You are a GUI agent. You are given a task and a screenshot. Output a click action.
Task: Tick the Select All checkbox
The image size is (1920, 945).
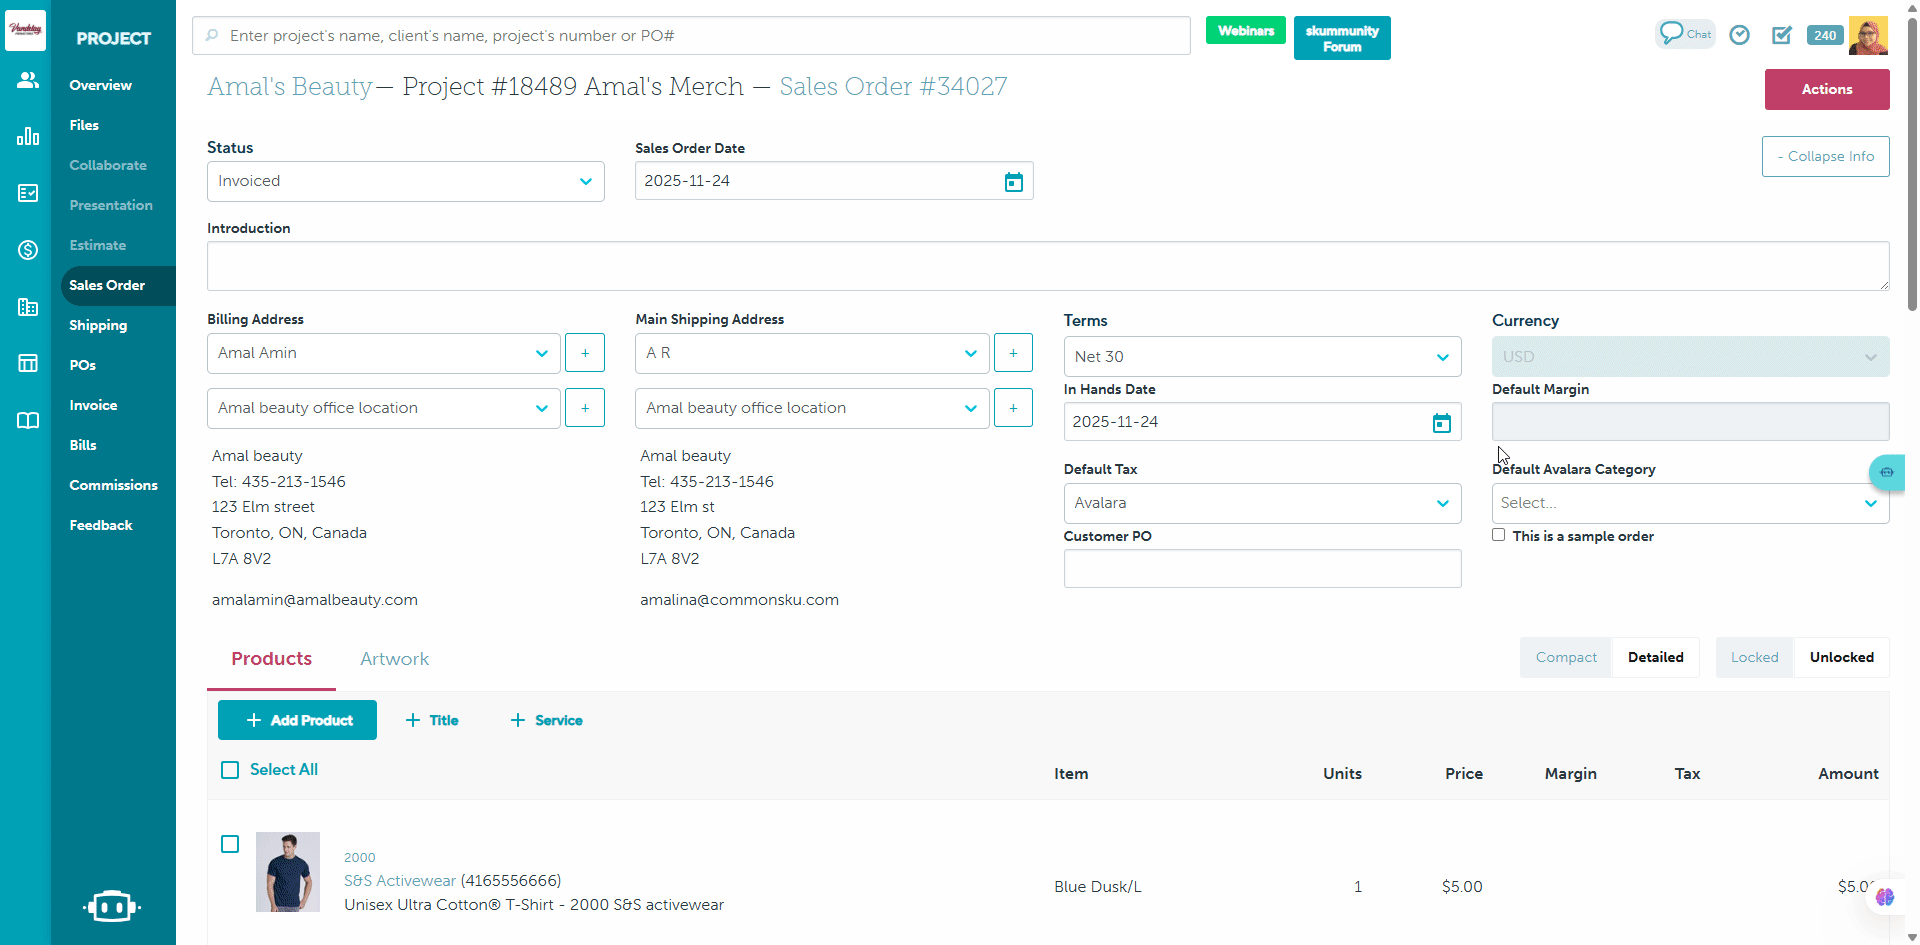230,770
